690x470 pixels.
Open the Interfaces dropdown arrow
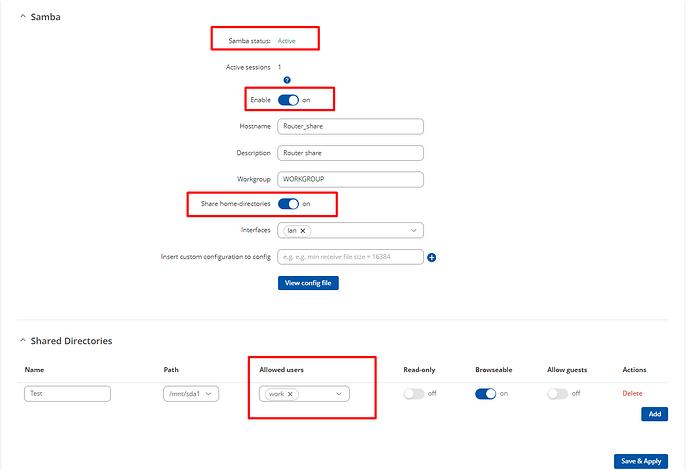click(x=414, y=231)
